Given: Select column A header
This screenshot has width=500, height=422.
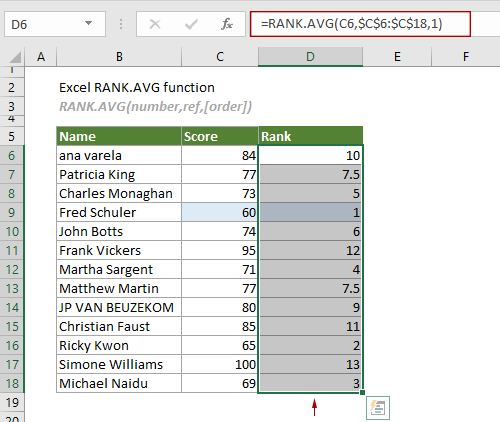Looking at the screenshot, I should pyautogui.click(x=41, y=57).
